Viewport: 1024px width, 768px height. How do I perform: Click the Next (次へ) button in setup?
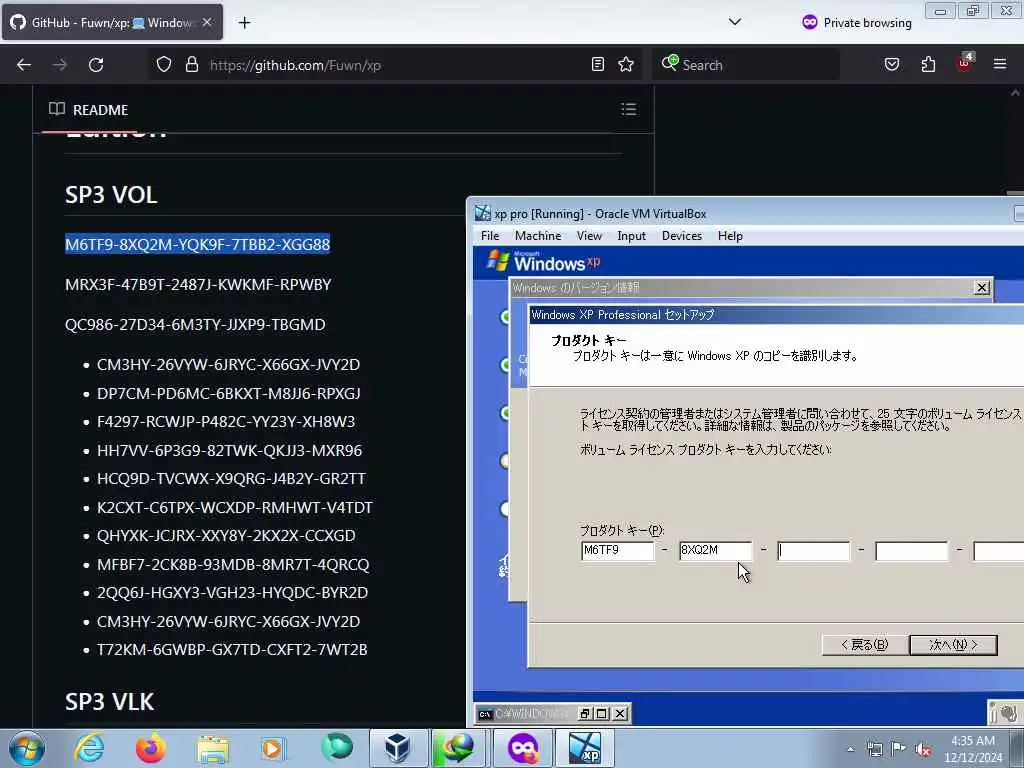pos(953,645)
